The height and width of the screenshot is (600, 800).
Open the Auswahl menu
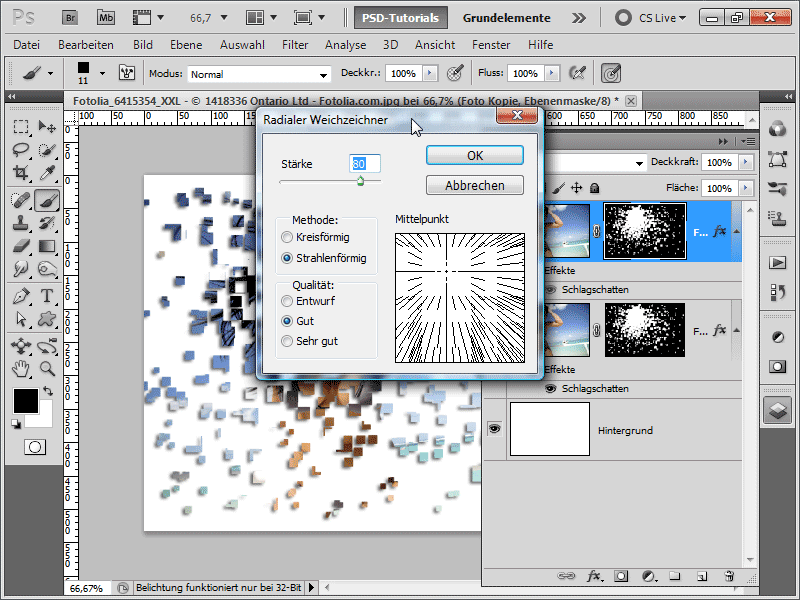pyautogui.click(x=242, y=45)
